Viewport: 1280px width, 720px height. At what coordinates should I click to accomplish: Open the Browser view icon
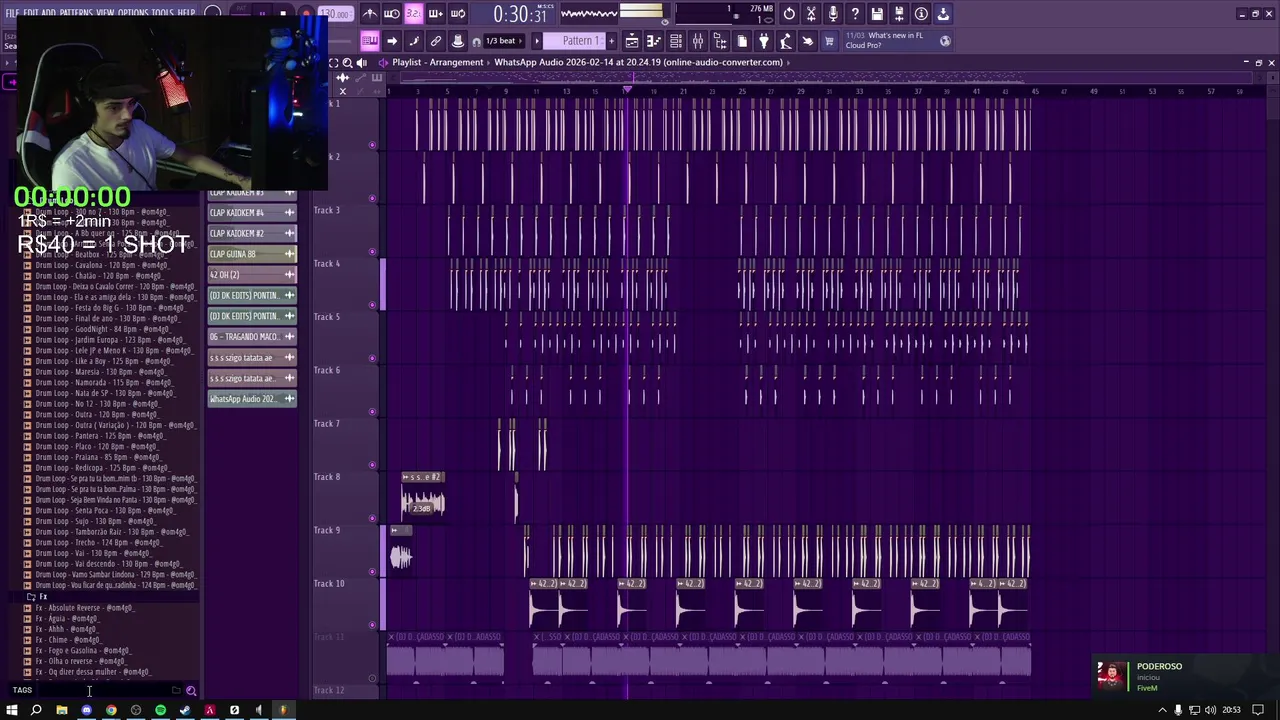[x=720, y=41]
